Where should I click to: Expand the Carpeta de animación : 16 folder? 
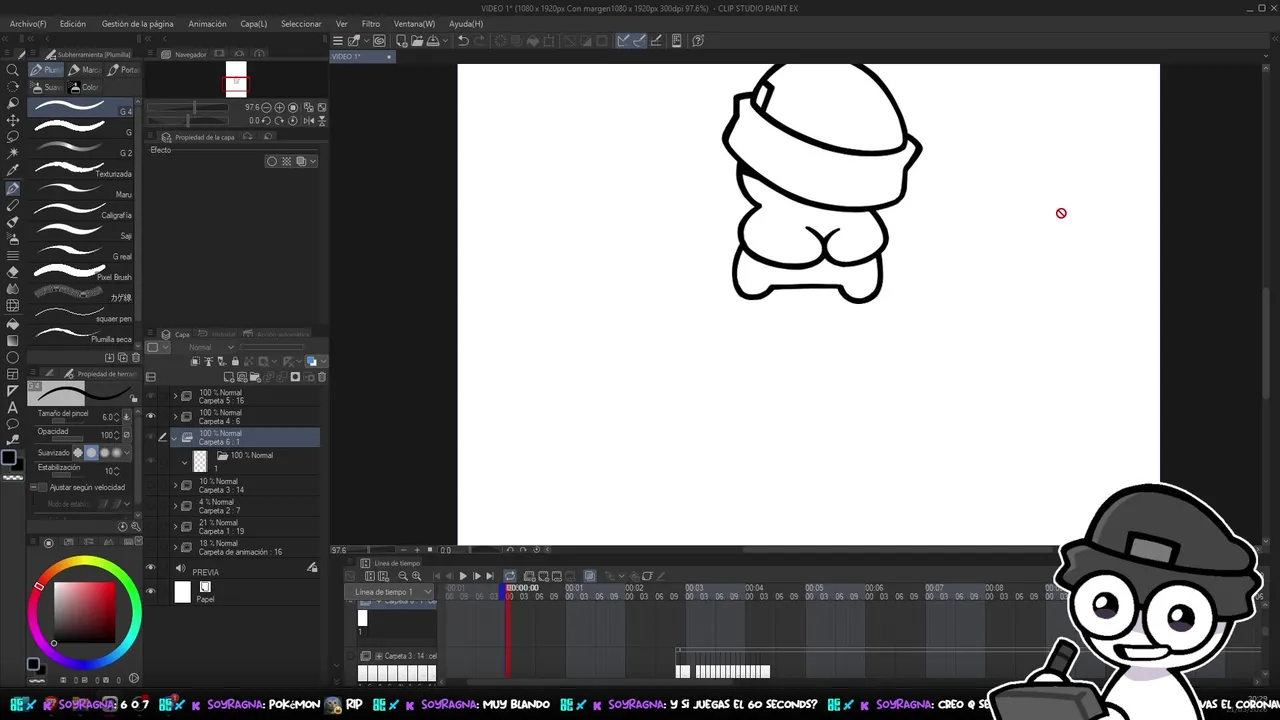tap(176, 547)
